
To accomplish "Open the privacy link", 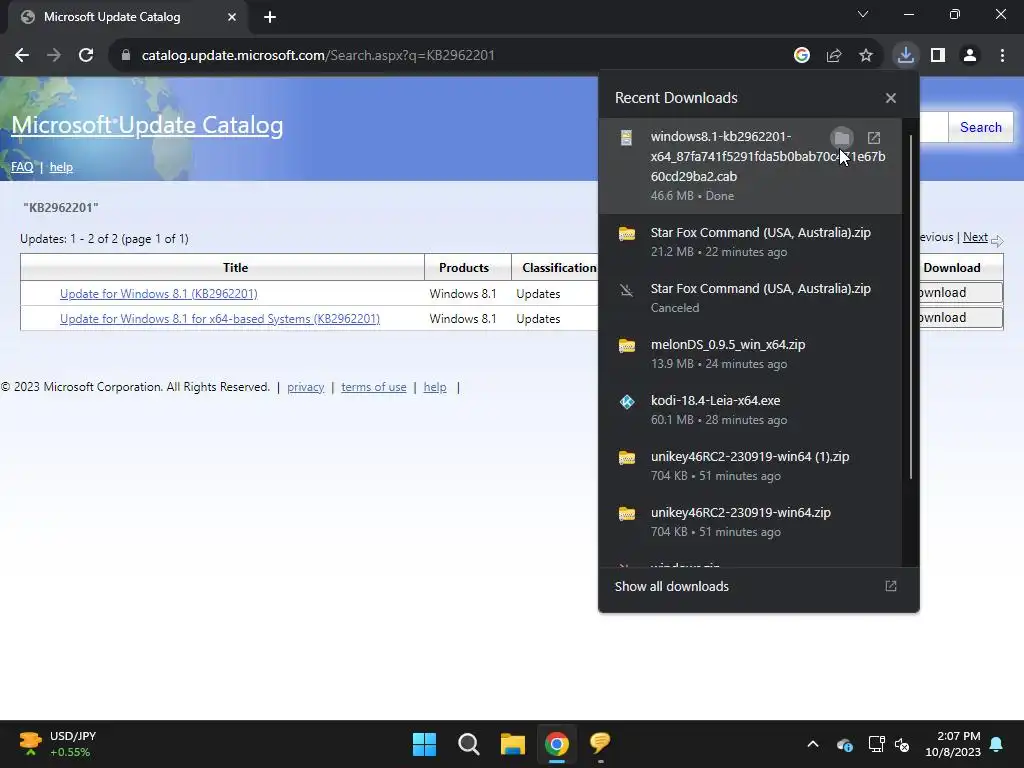I will coord(306,387).
